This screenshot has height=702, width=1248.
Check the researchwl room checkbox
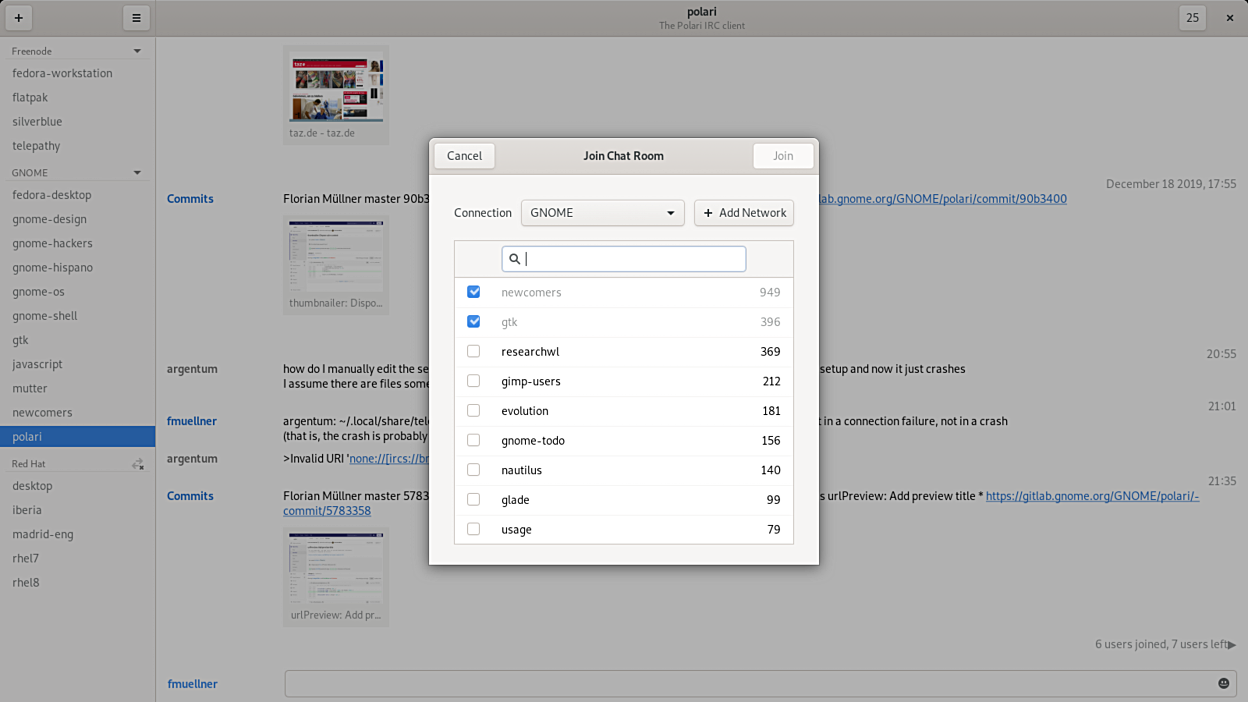click(x=474, y=351)
